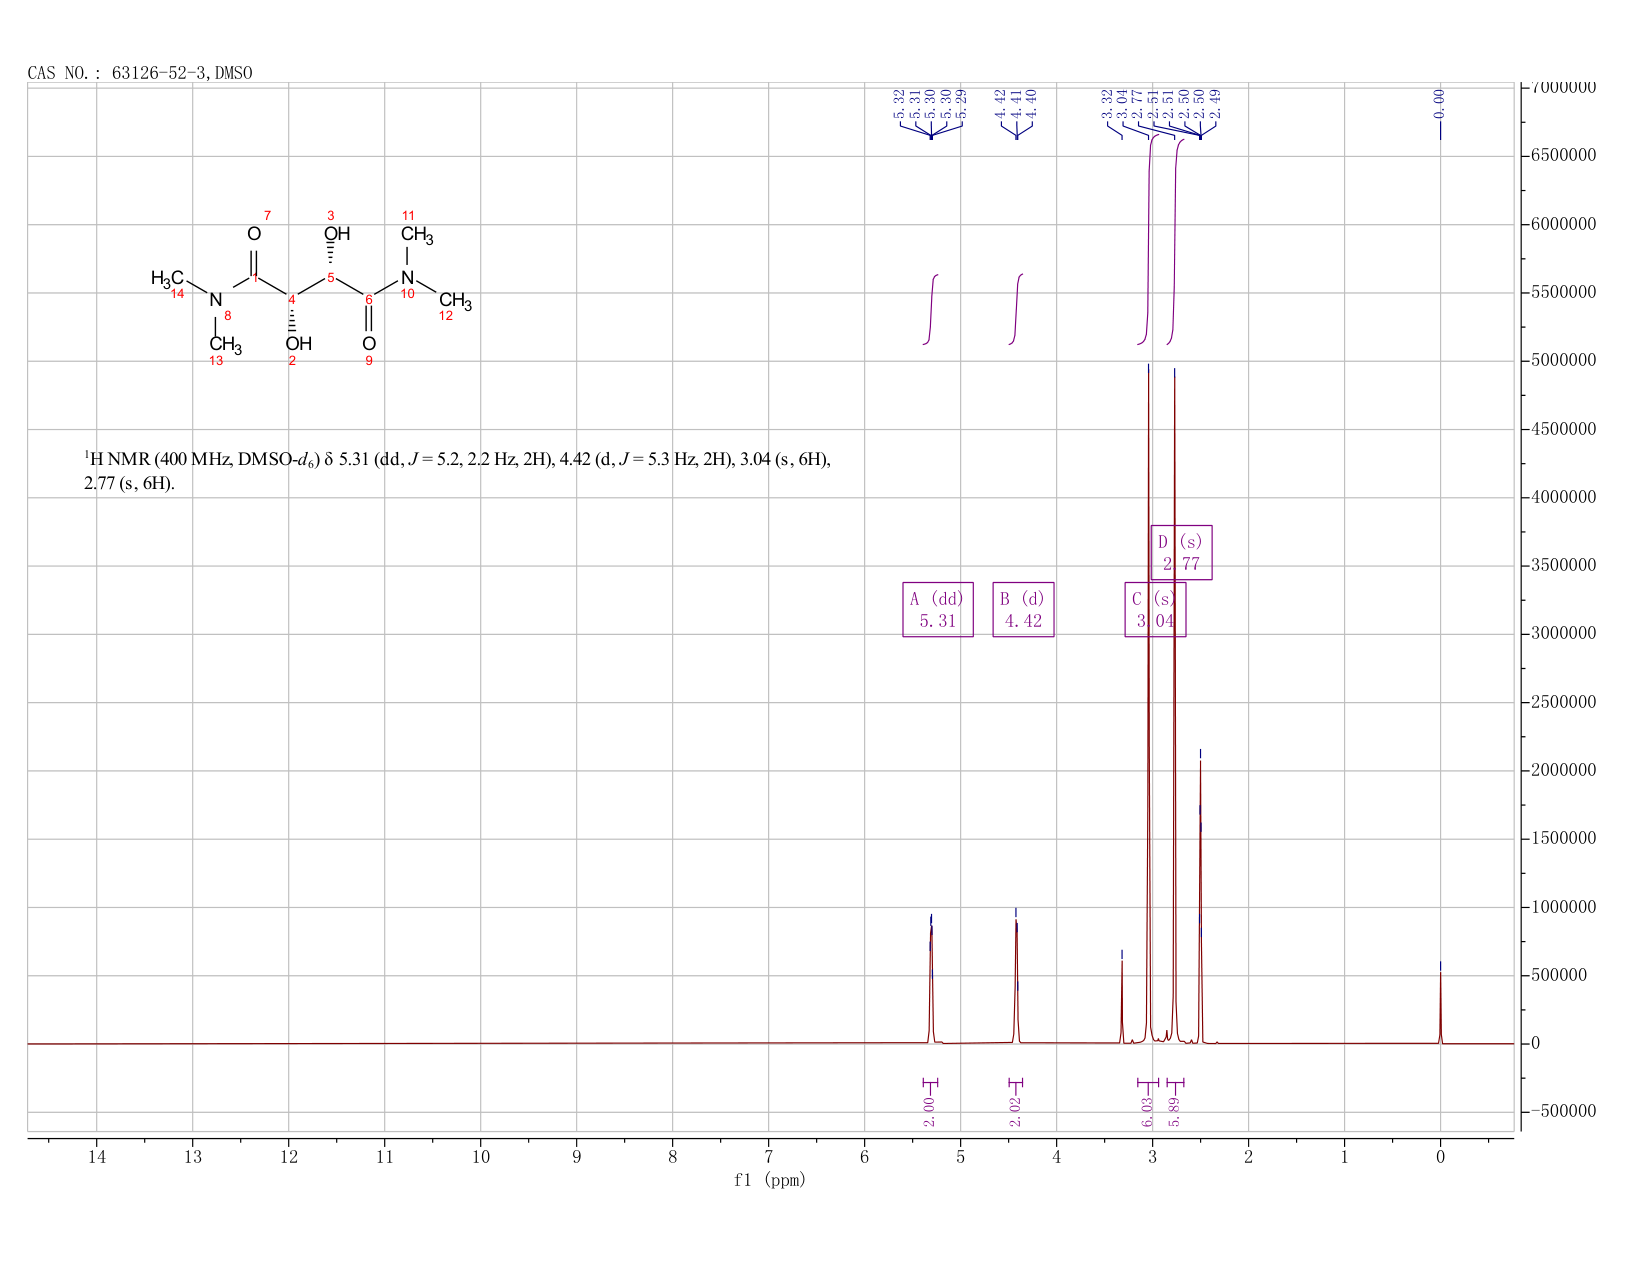Screen dimensions: 1650x1275
Task: Click the integral curve over the 4.42 peak
Action: [x=1017, y=308]
